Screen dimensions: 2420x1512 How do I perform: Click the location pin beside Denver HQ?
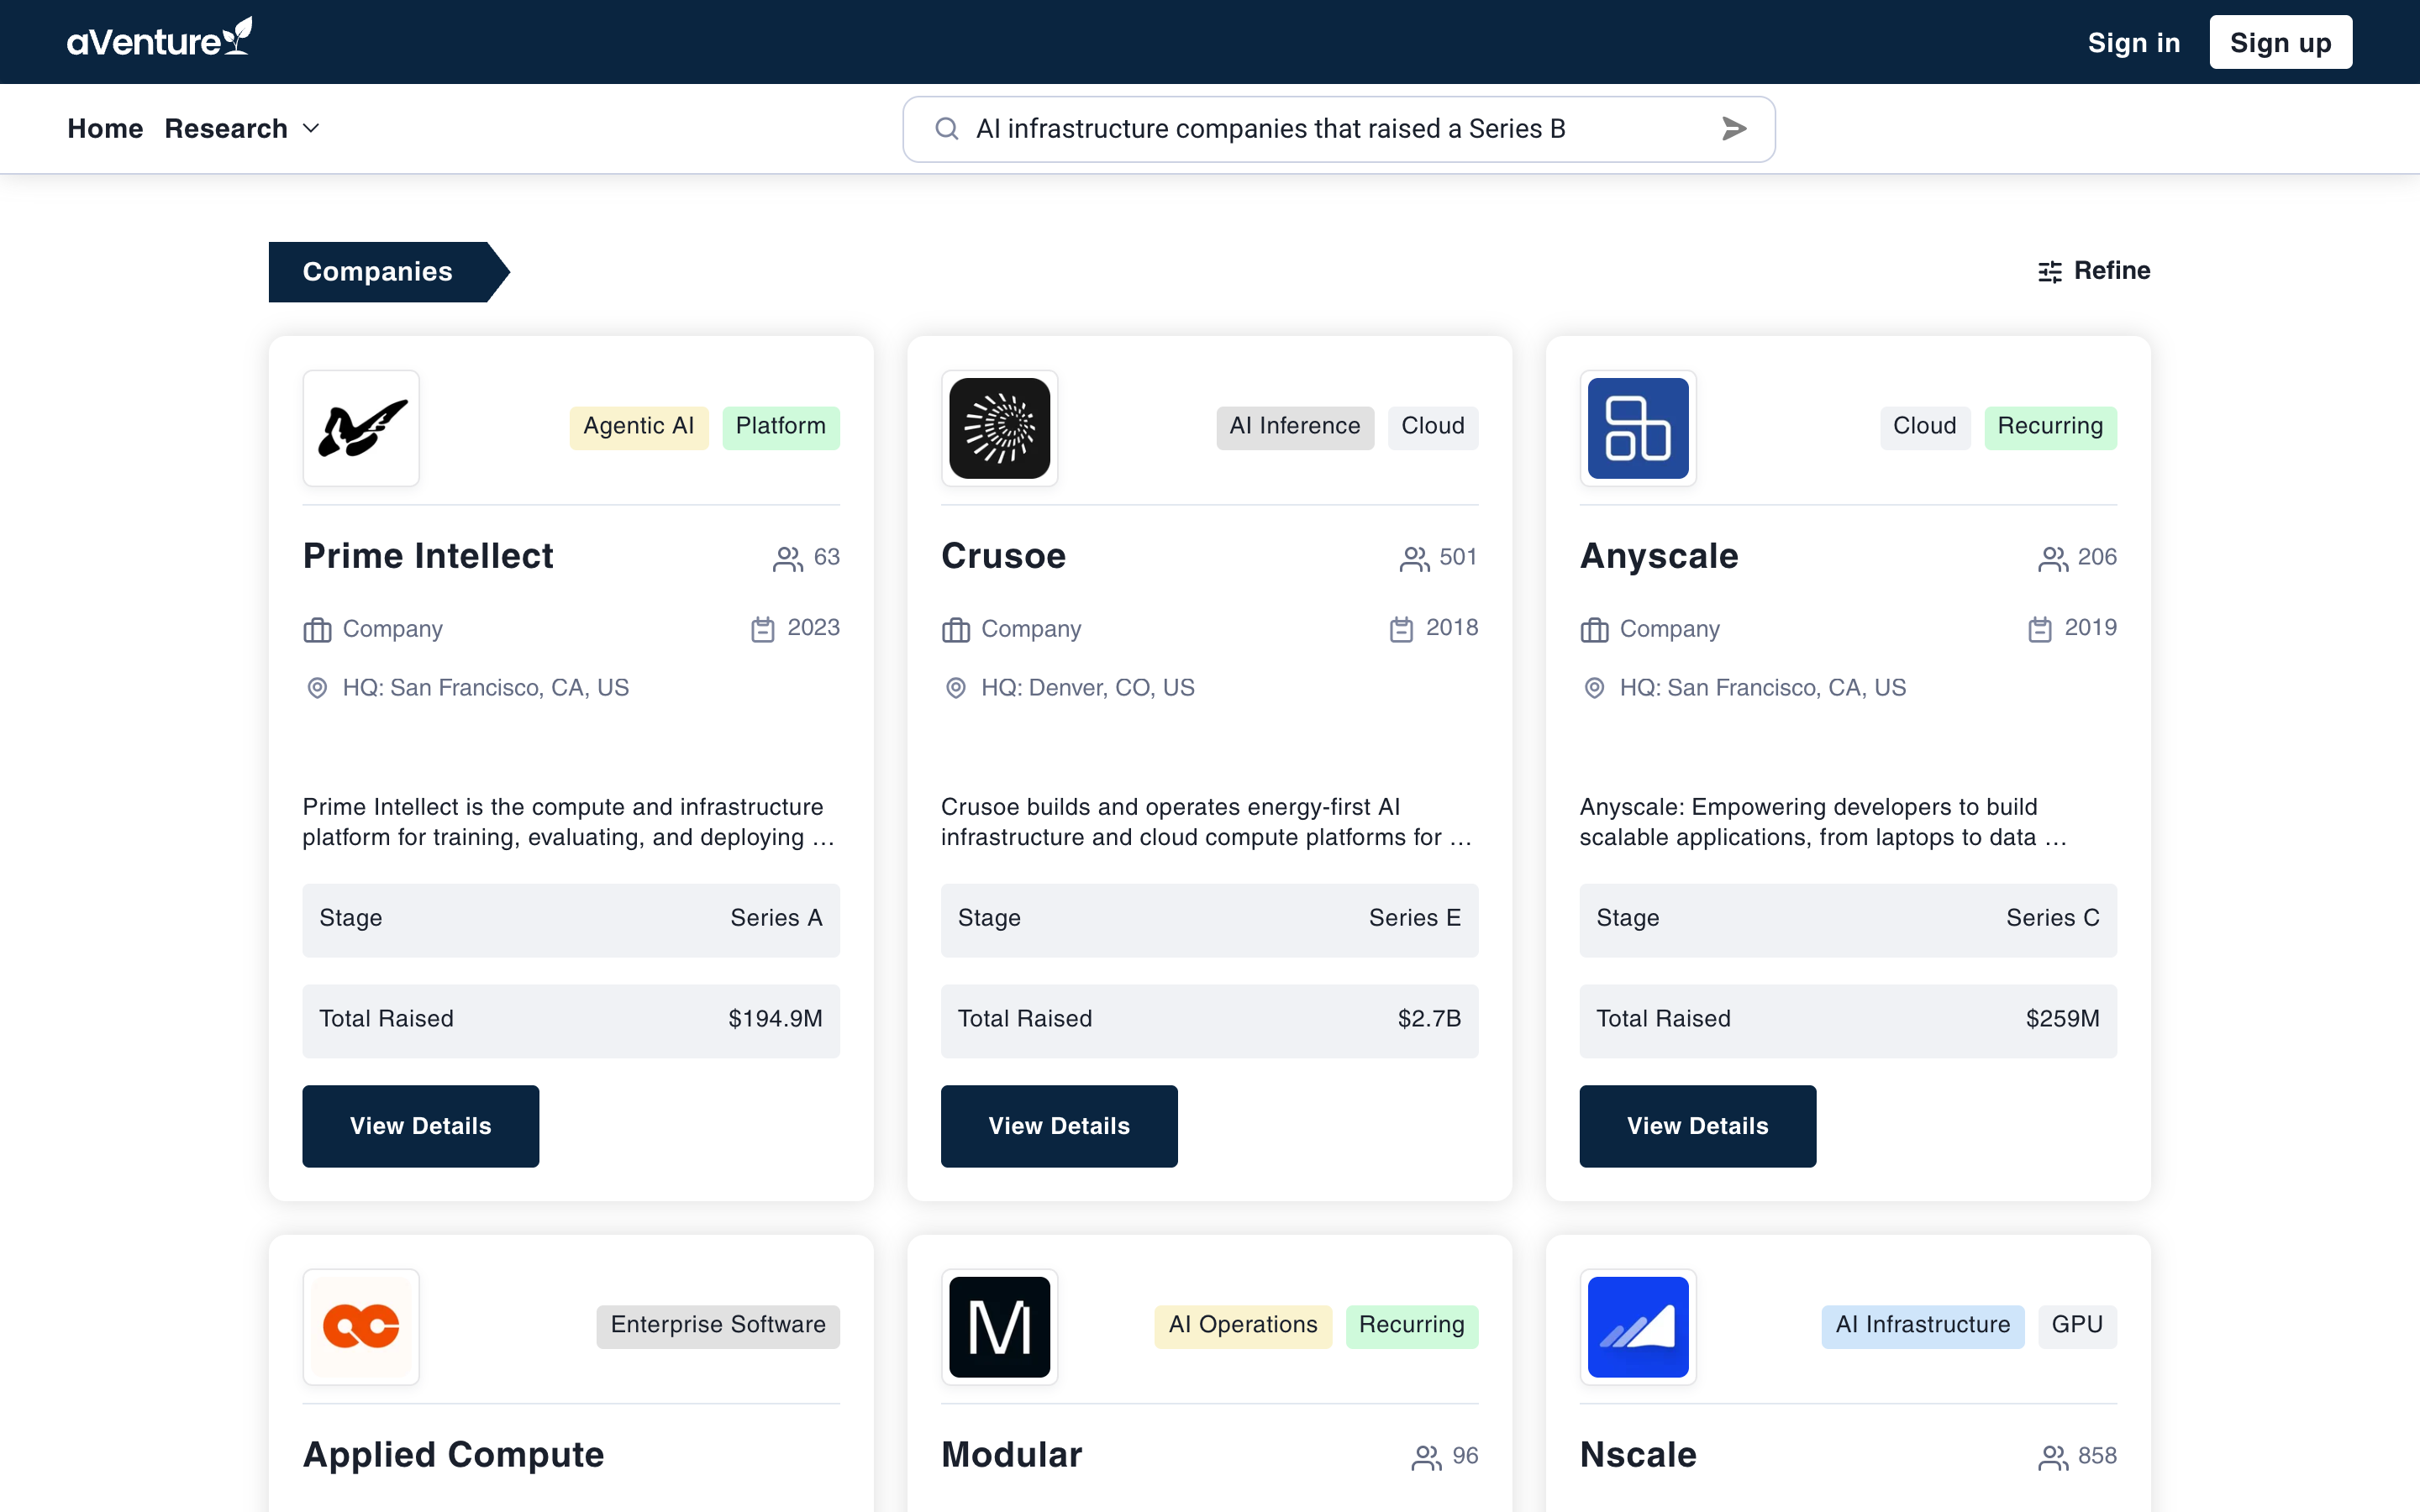point(956,688)
